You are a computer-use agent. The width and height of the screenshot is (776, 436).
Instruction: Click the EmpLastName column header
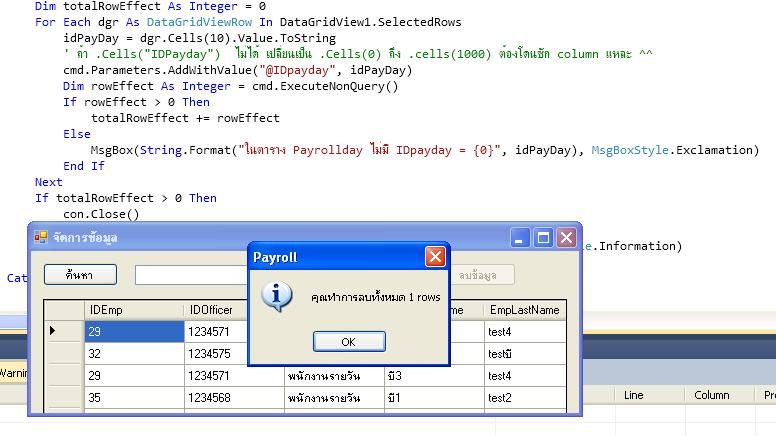pos(525,310)
